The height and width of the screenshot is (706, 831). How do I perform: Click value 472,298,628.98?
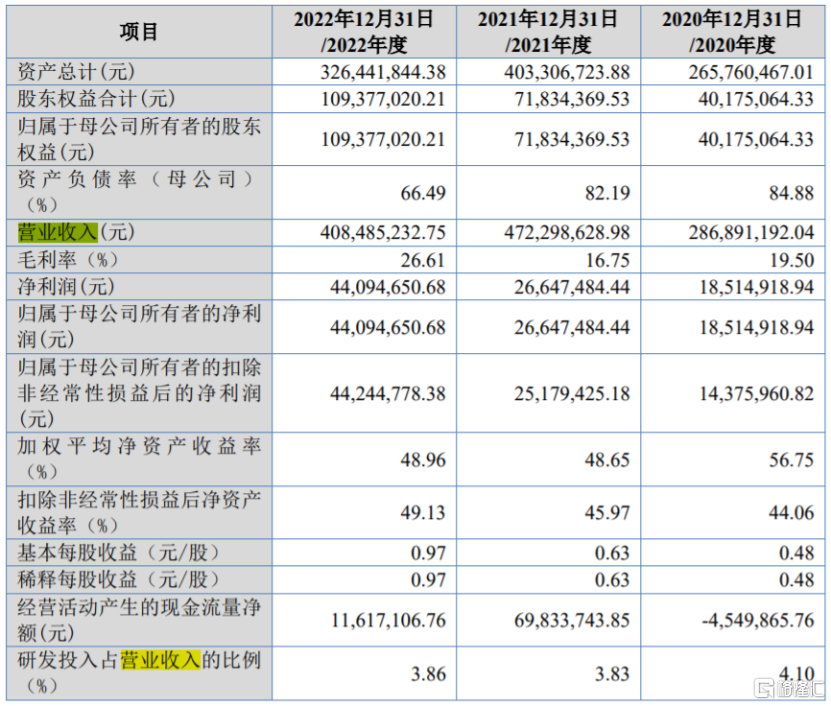tap(567, 233)
